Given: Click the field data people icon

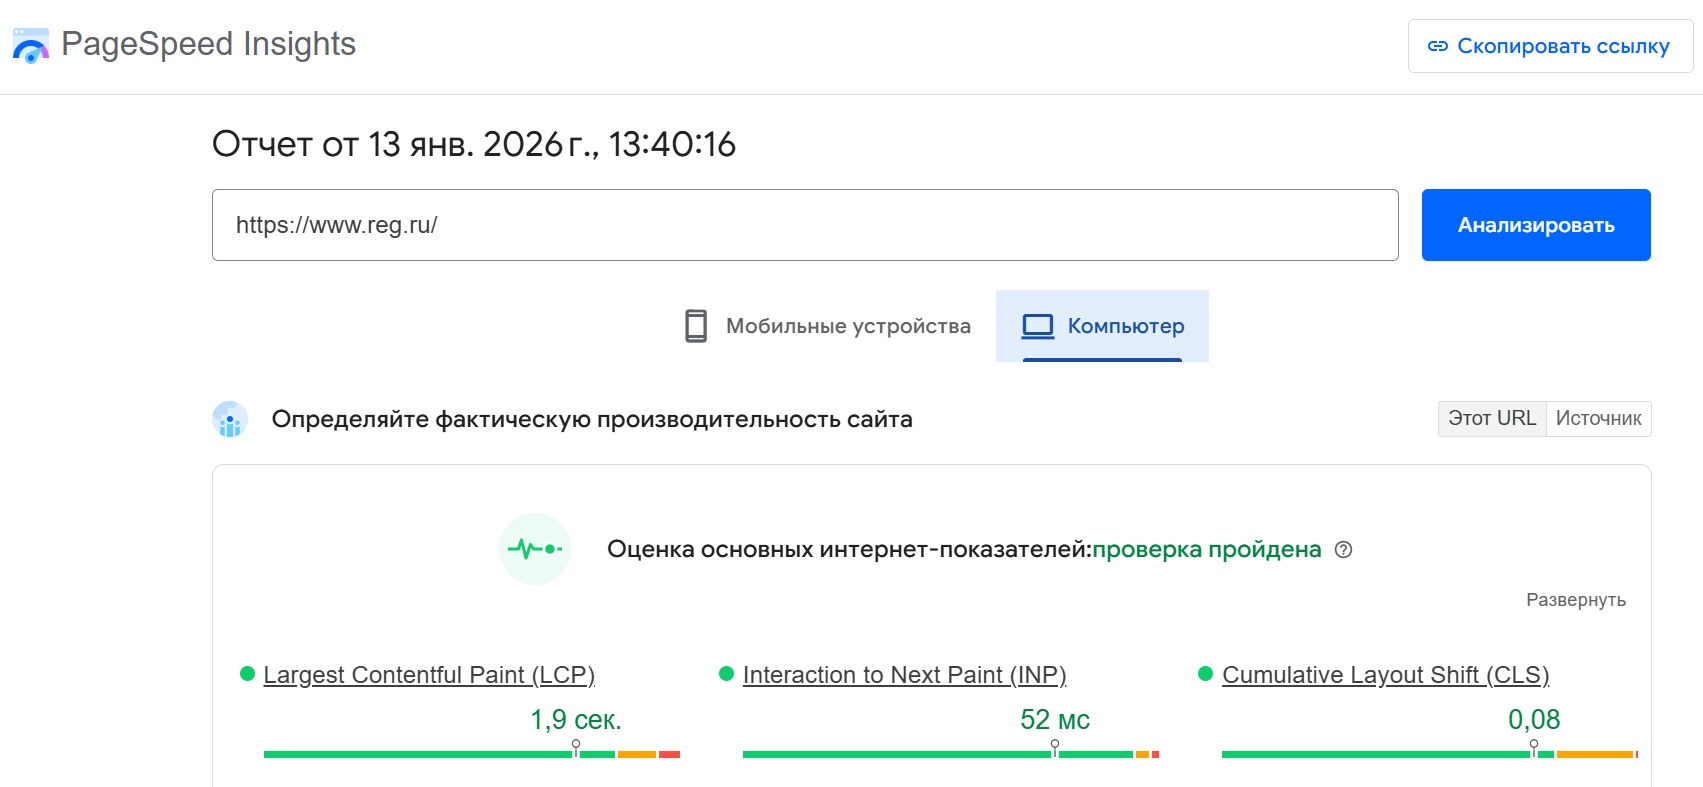Looking at the screenshot, I should pyautogui.click(x=230, y=420).
